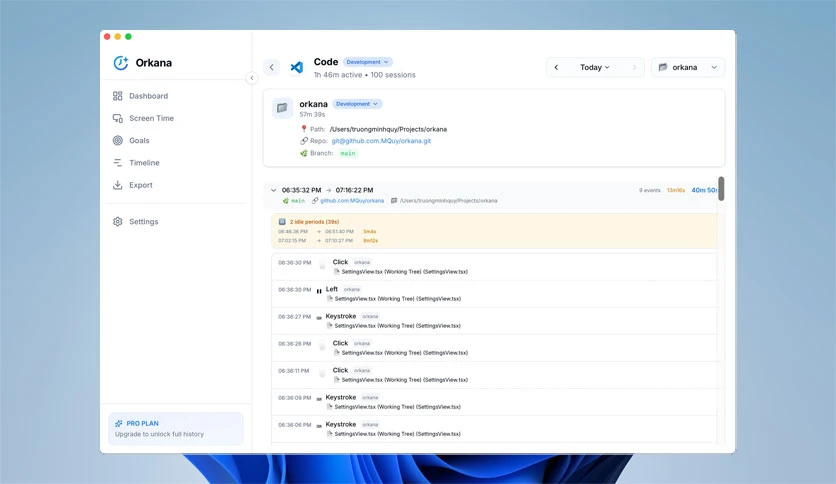
Task: Go to the previous day with the left arrow
Action: click(x=556, y=67)
